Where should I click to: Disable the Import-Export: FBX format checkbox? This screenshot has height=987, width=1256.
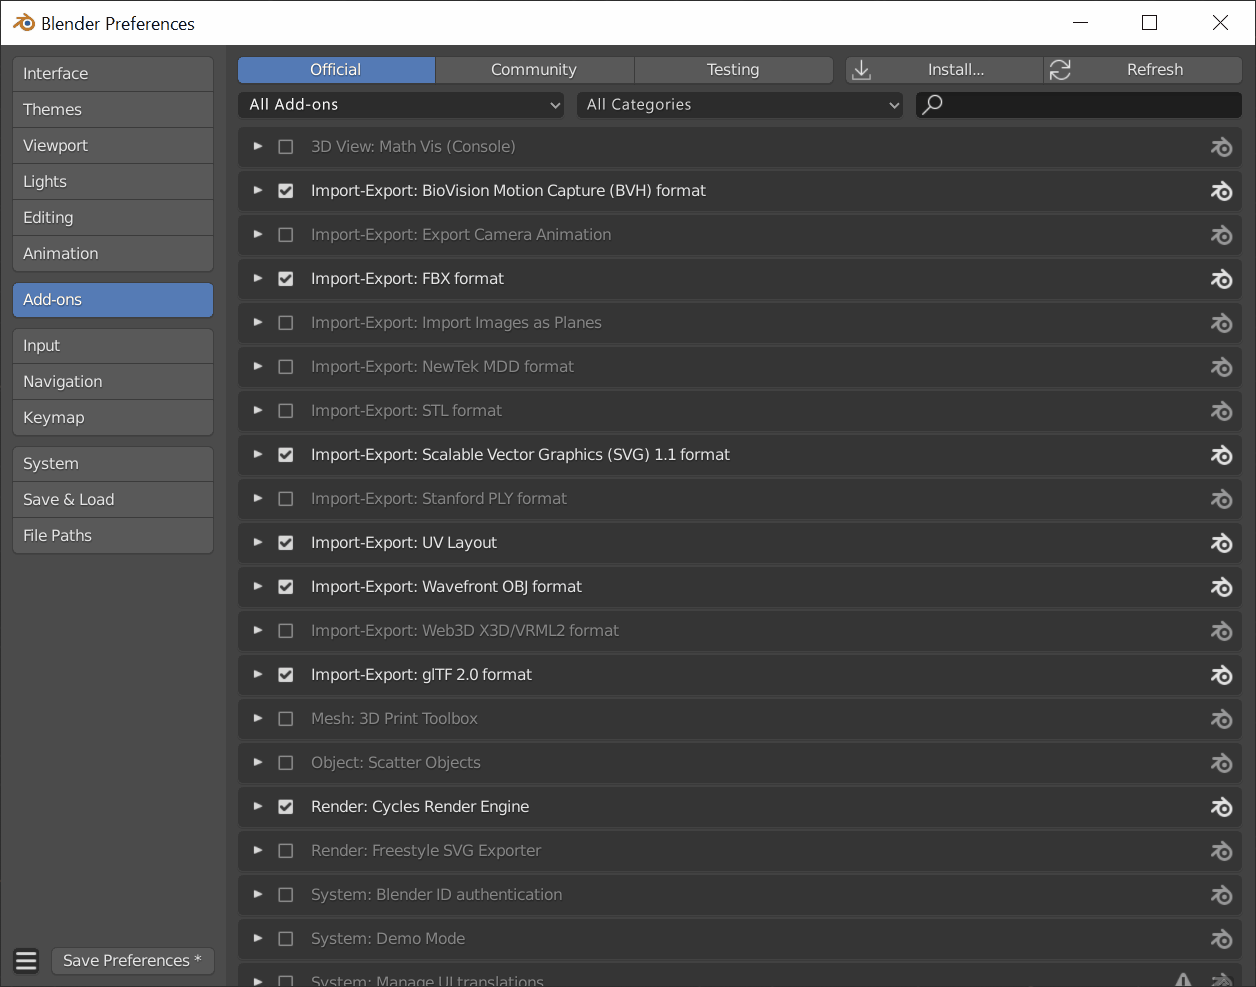click(x=286, y=279)
